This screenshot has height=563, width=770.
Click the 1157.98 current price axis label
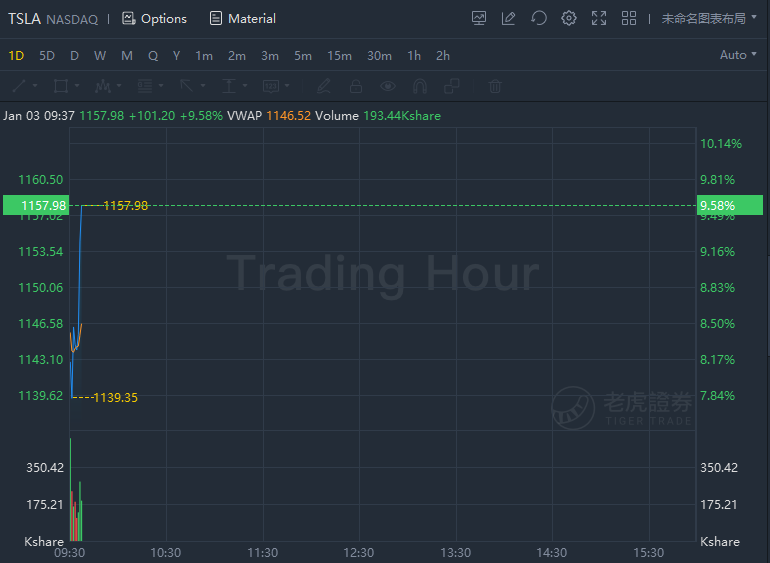36,205
